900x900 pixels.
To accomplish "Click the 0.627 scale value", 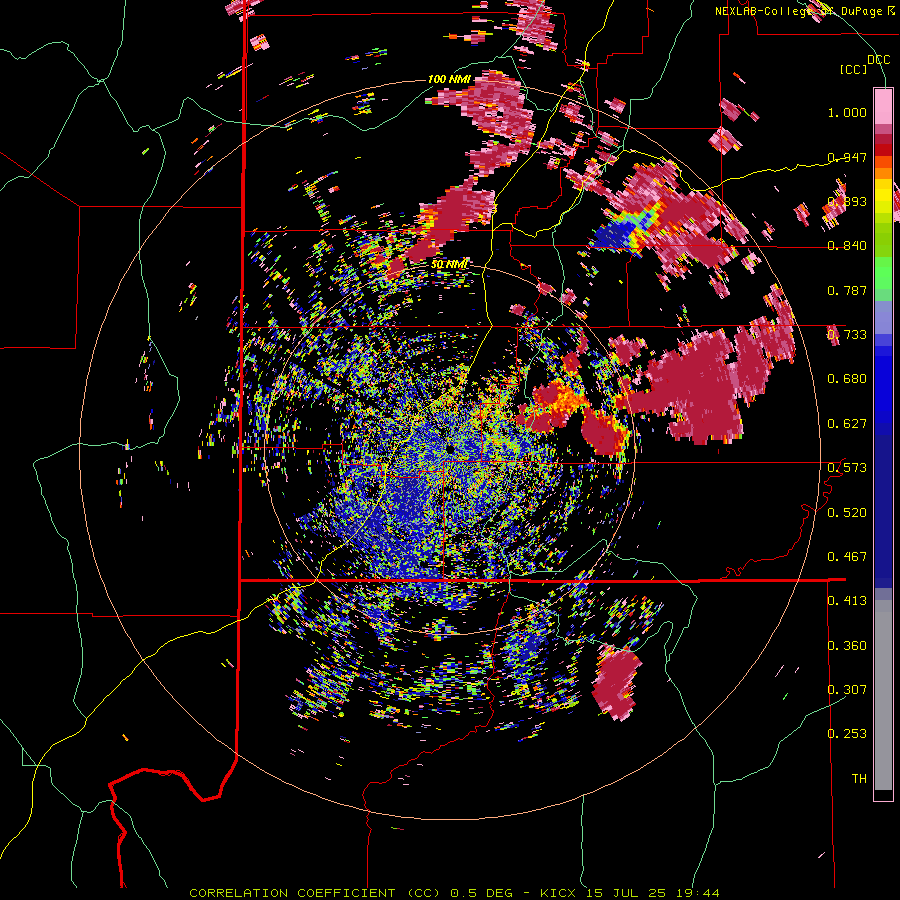I will coord(847,424).
